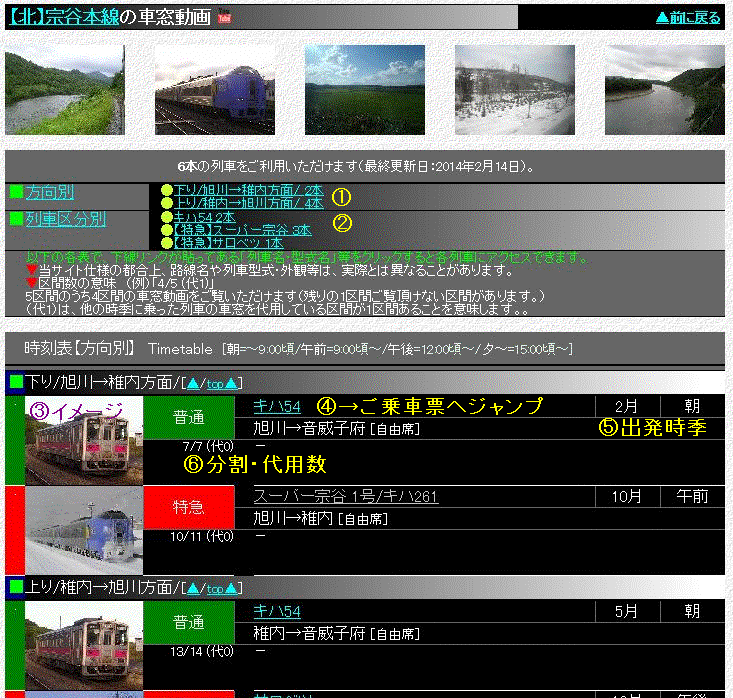The height and width of the screenshot is (698, 733).
Task: Open 上り/稚内→旭川方面/4本 link
Action: point(248,203)
